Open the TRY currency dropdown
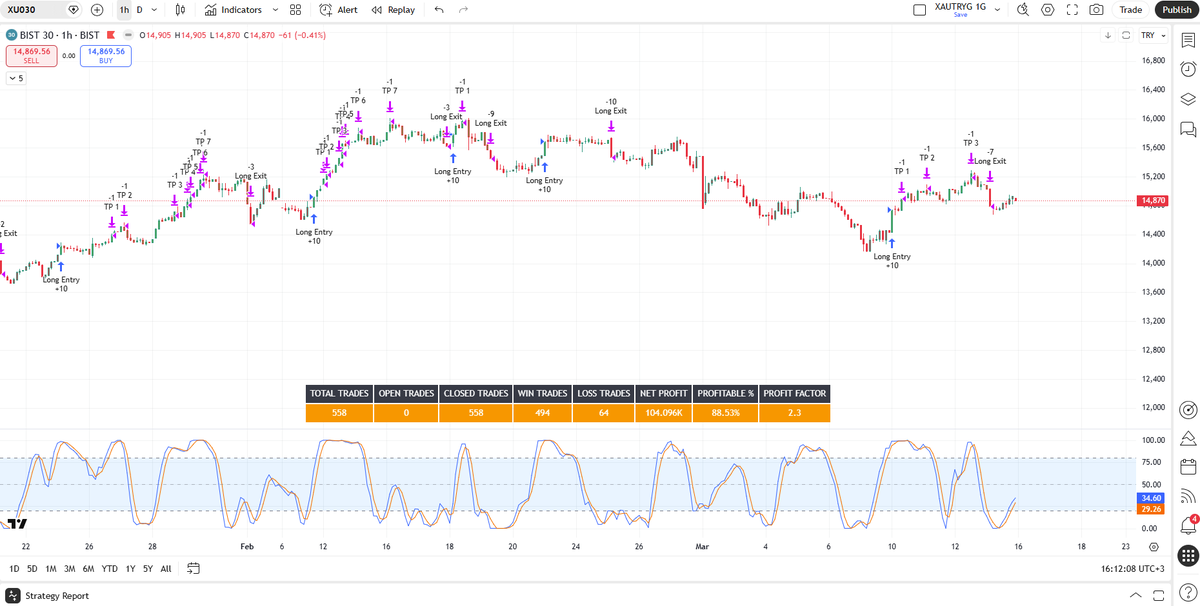This screenshot has width=1200, height=606. (1153, 35)
